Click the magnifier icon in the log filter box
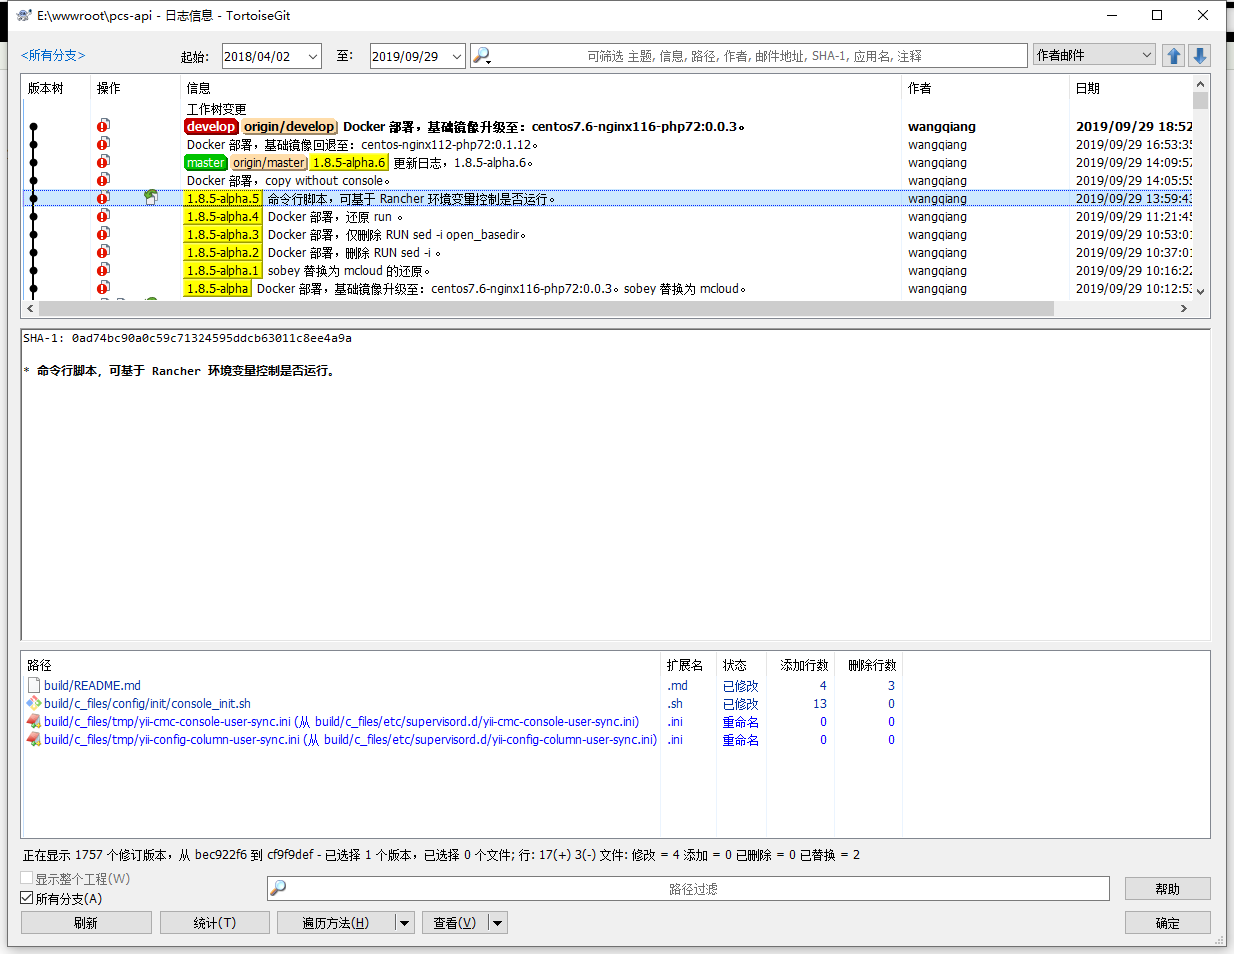1234x954 pixels. point(481,56)
